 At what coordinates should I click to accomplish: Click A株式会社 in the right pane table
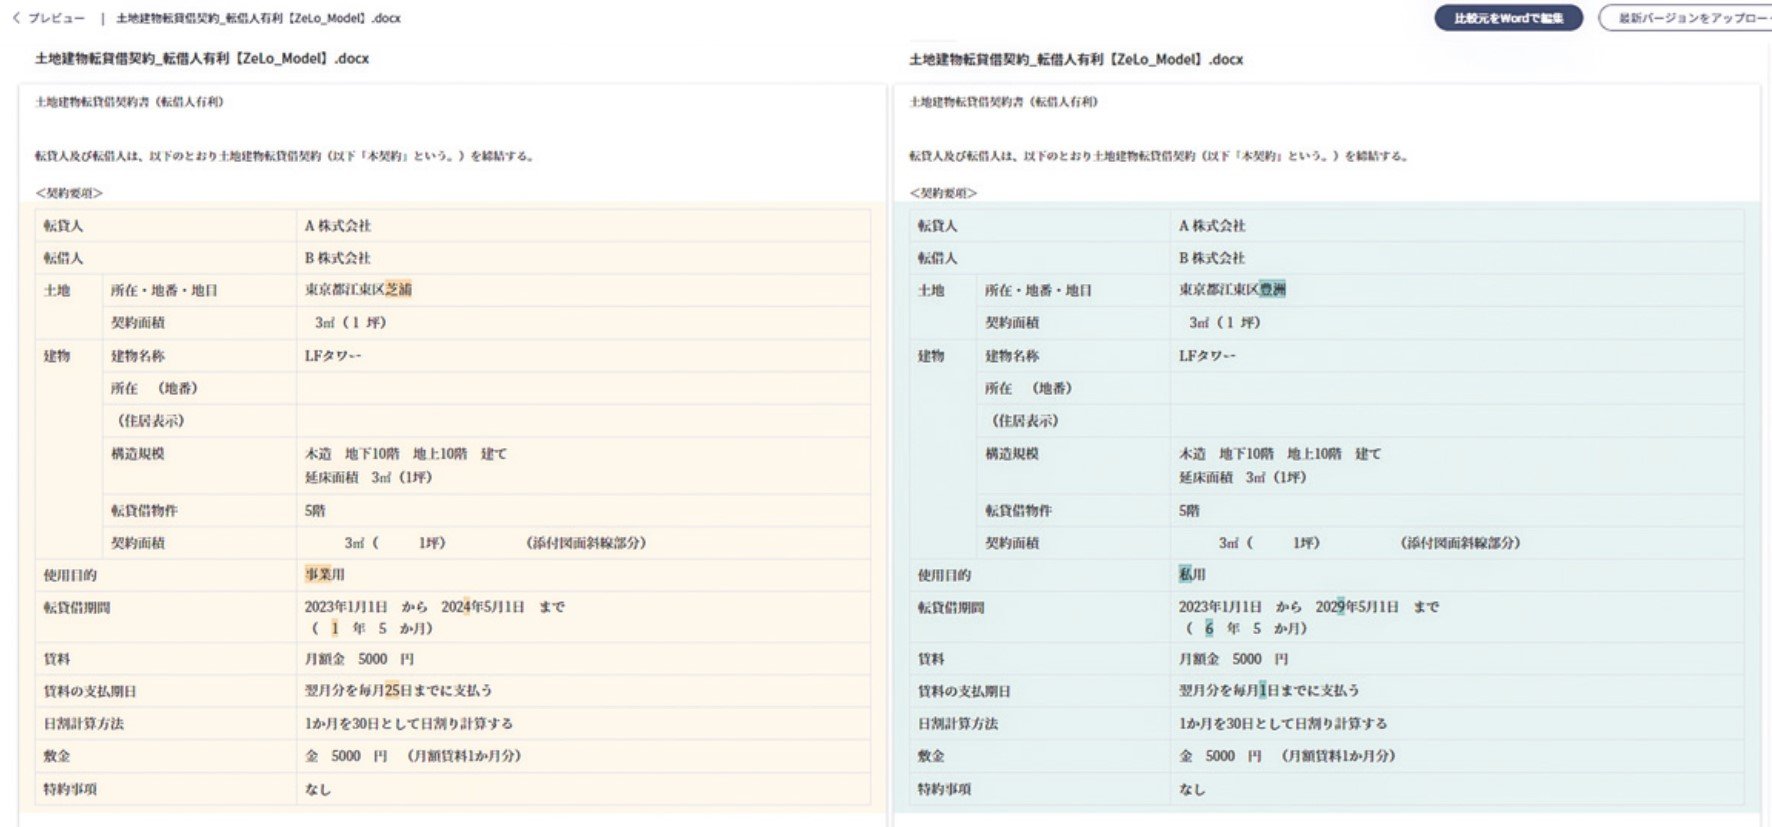tap(1212, 226)
